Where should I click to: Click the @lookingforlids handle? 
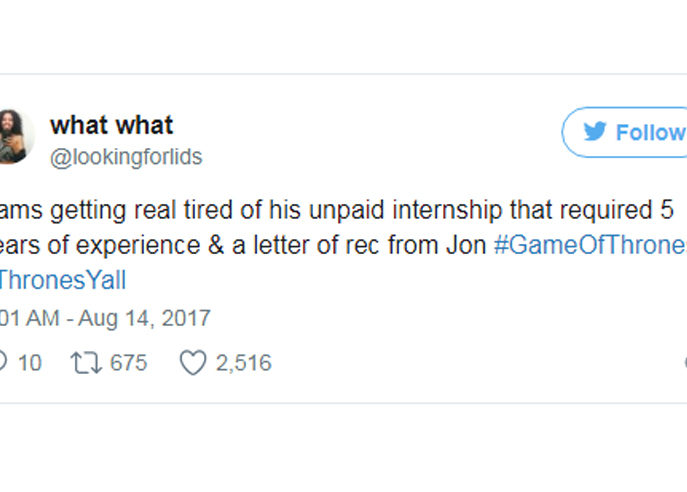pyautogui.click(x=126, y=157)
